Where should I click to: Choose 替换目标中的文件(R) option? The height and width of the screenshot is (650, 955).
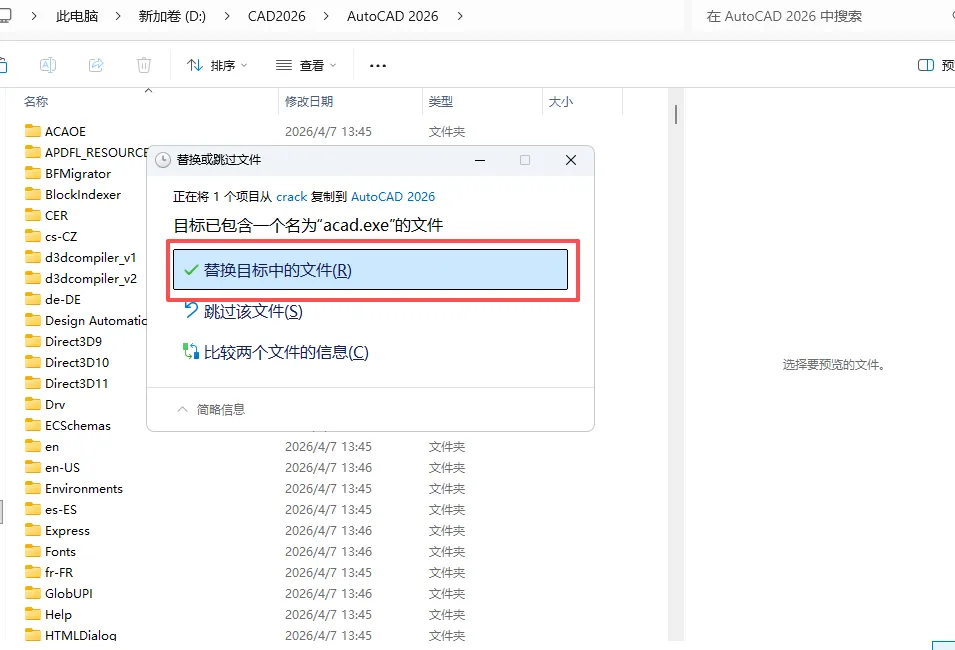(370, 269)
